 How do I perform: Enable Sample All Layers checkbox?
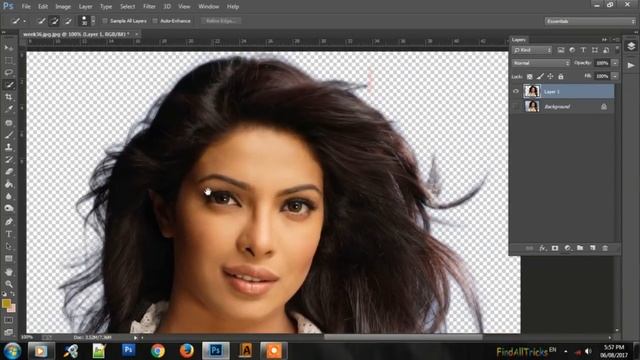[105, 21]
